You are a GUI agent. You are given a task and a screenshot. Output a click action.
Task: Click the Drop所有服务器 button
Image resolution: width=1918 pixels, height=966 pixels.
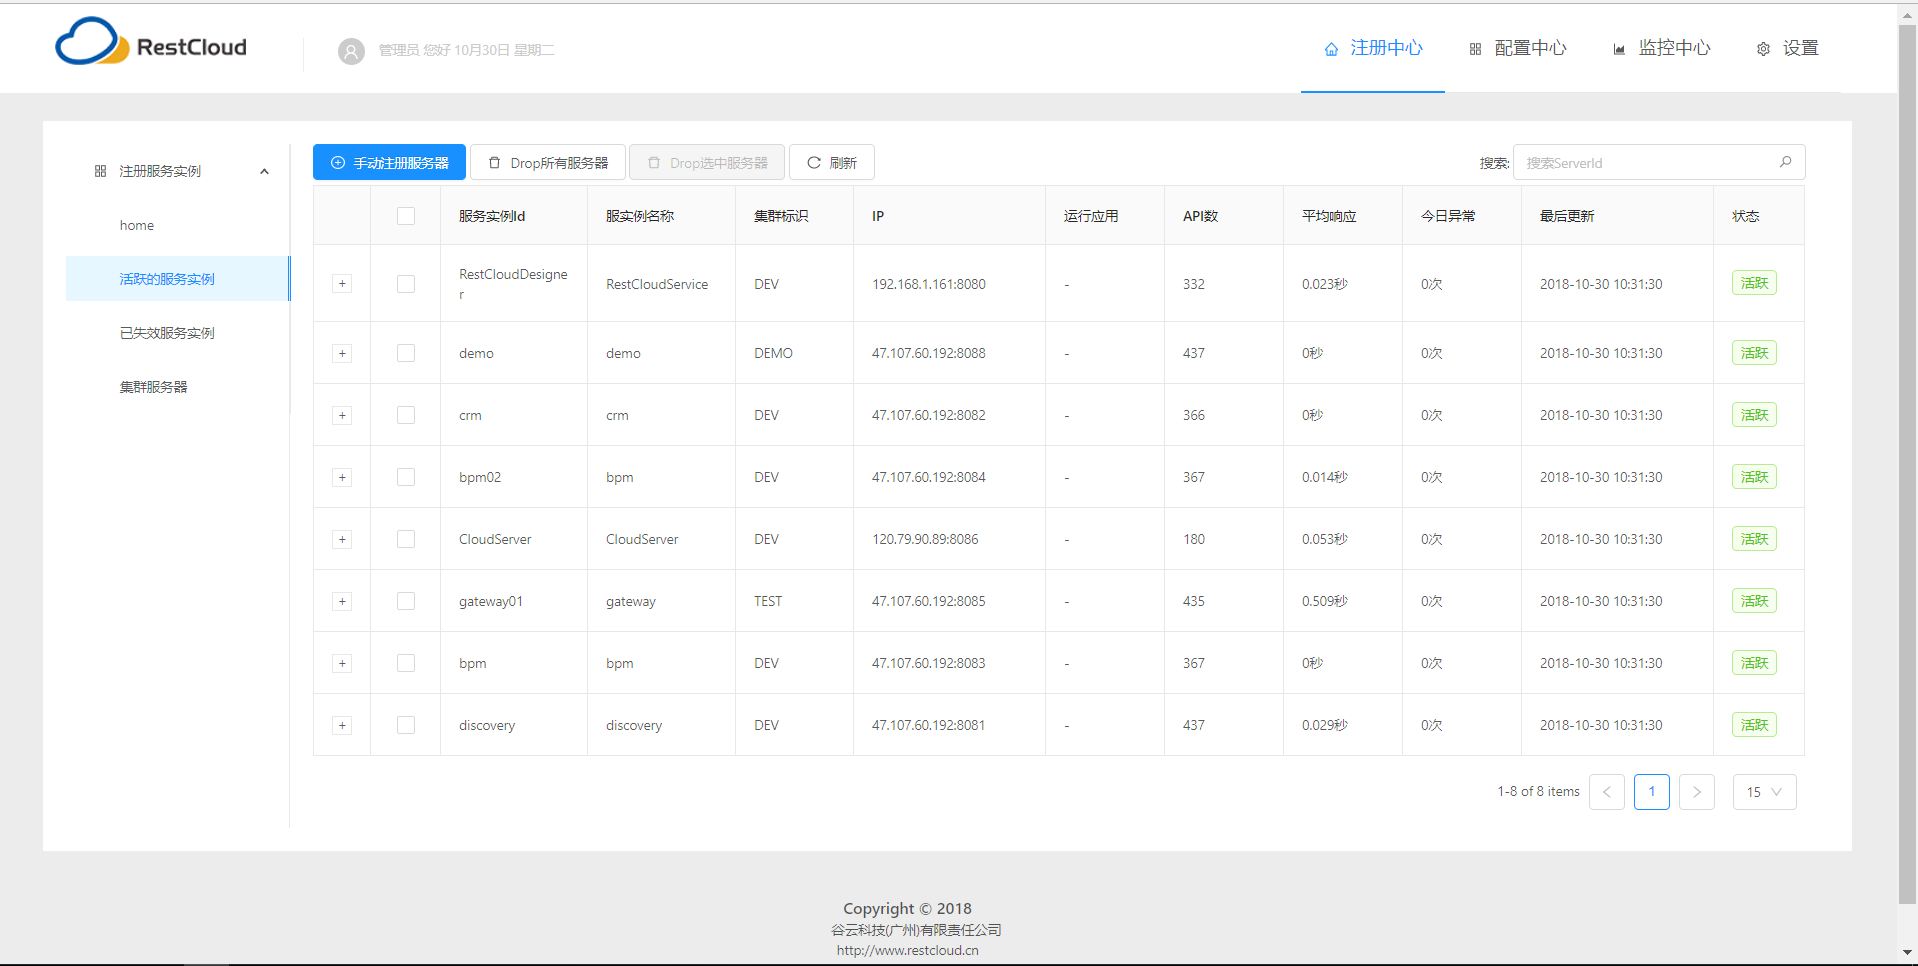pyautogui.click(x=548, y=162)
